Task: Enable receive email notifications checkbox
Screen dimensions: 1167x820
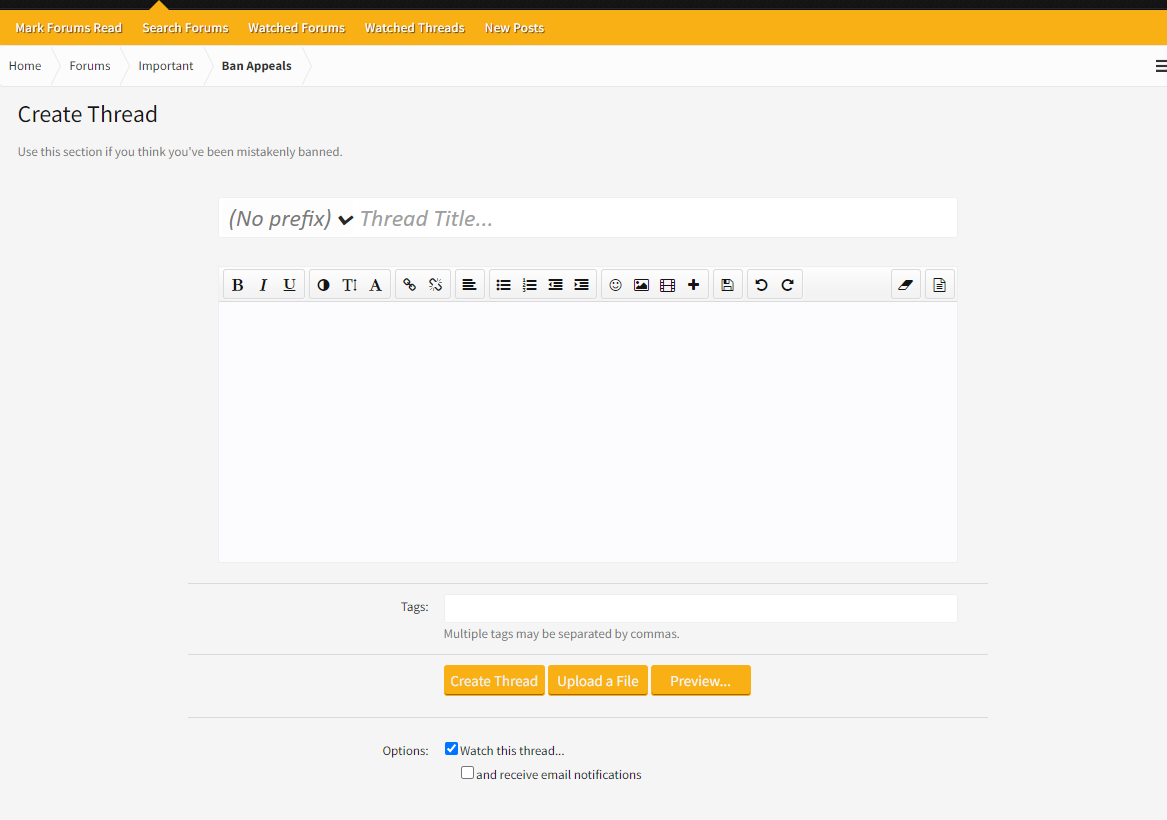Action: coord(467,772)
